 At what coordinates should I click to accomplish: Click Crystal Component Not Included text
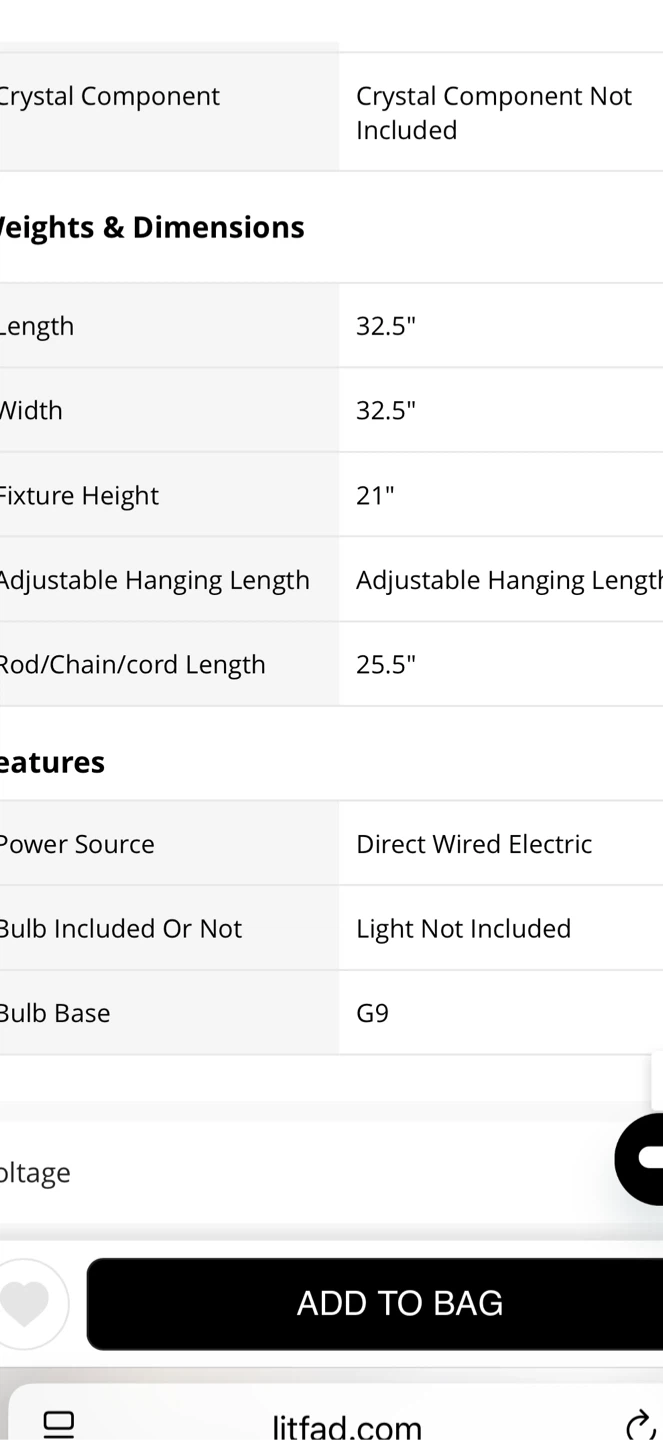[x=494, y=113]
